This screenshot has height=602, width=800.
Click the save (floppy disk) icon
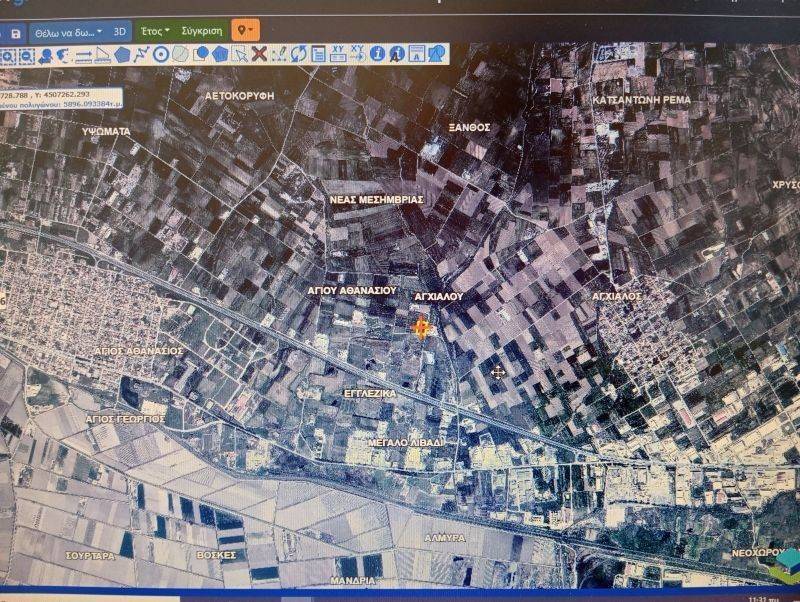tap(16, 32)
